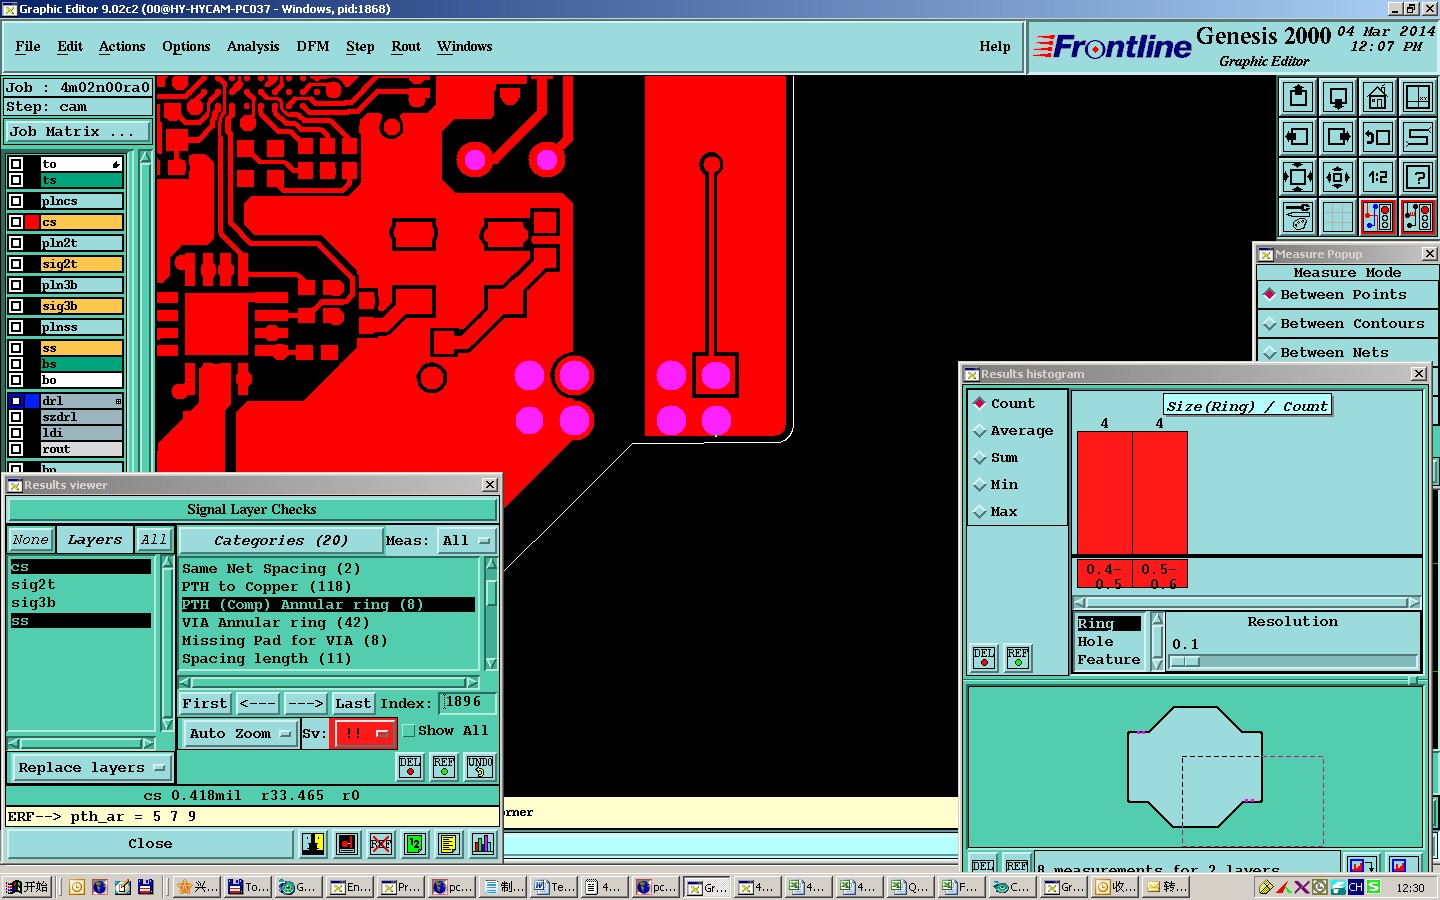Open the Actions menu
1440x900 pixels.
point(122,47)
